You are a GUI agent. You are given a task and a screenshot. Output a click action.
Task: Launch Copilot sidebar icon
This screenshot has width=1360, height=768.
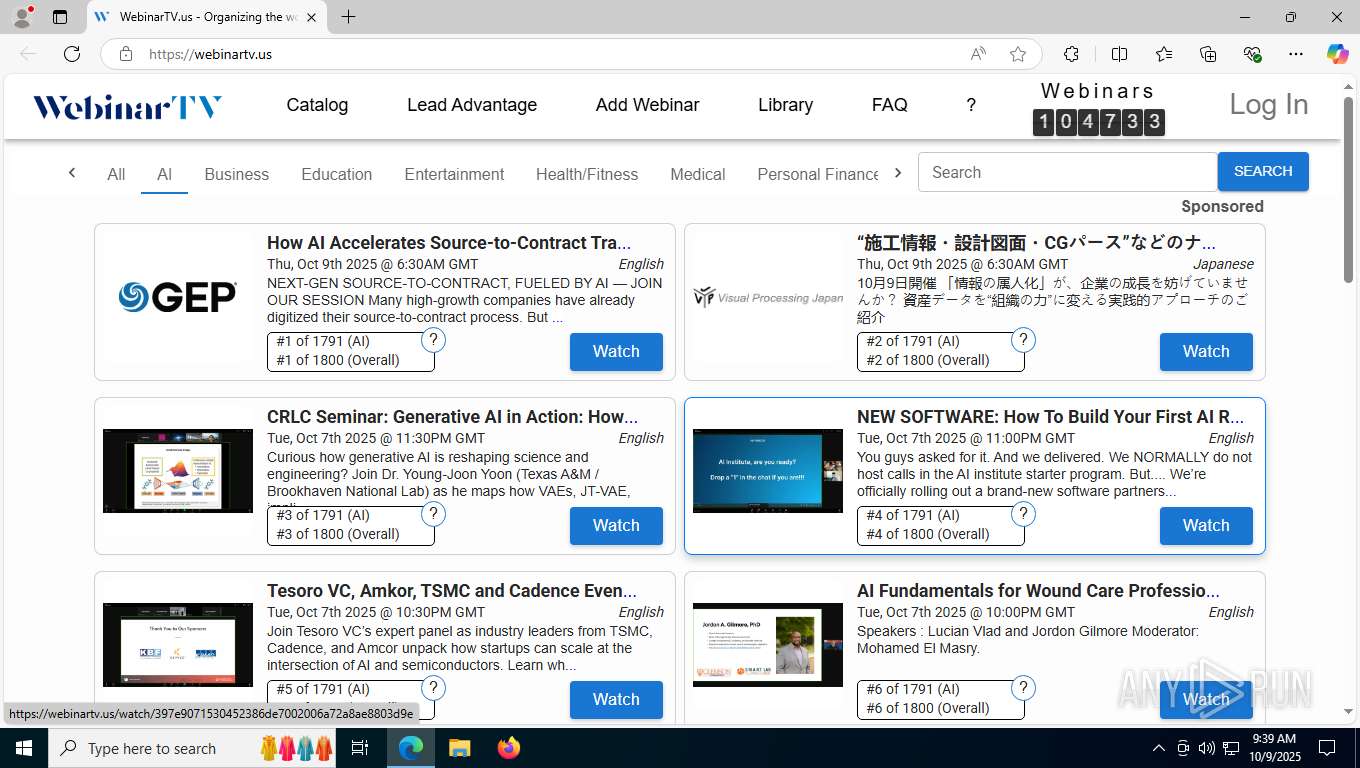1337,54
